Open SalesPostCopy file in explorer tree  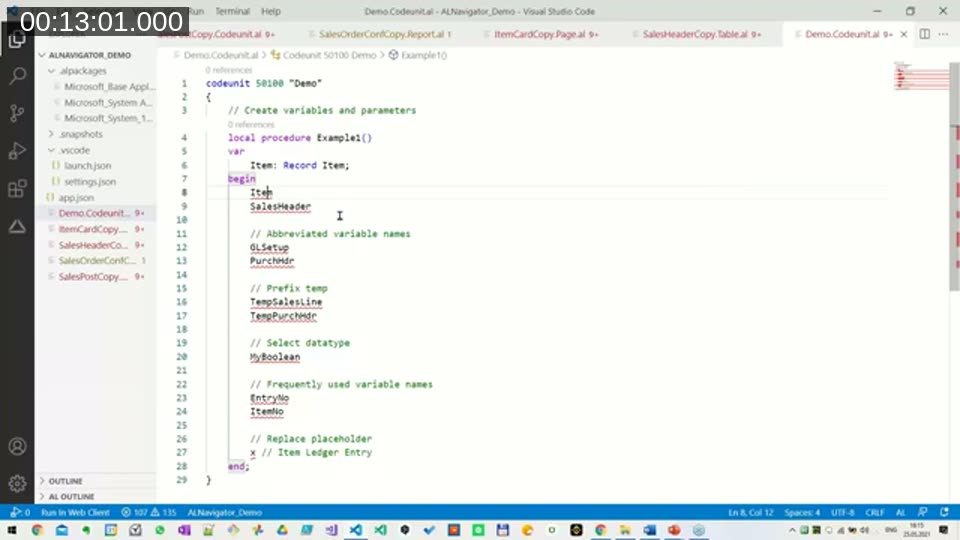(x=93, y=277)
